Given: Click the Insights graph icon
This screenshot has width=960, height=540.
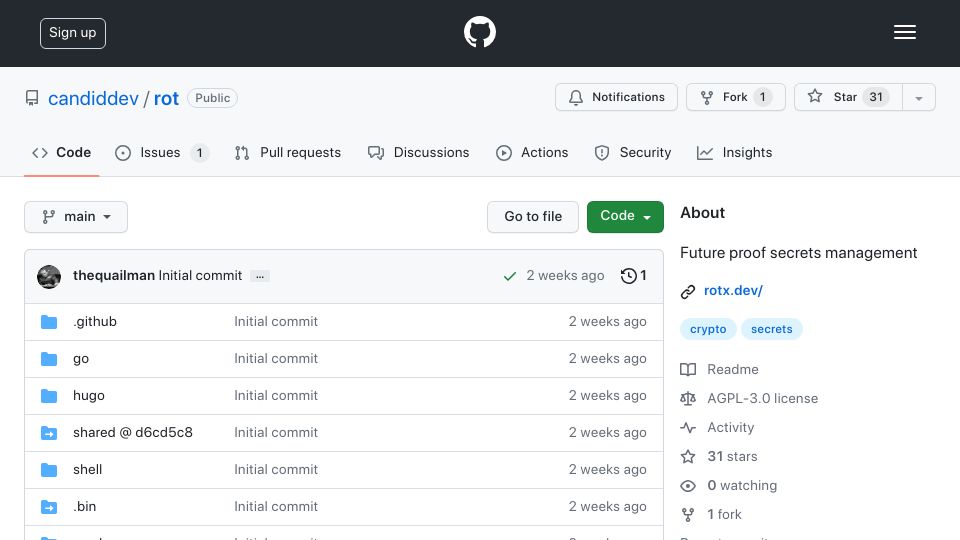Looking at the screenshot, I should click(x=705, y=153).
